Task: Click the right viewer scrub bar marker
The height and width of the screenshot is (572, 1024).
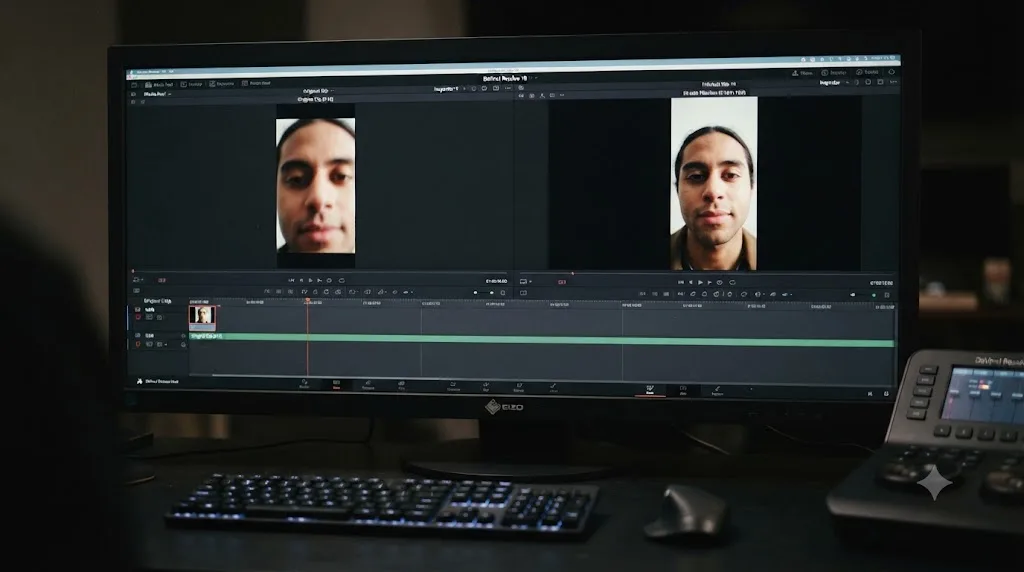Action: tap(573, 273)
